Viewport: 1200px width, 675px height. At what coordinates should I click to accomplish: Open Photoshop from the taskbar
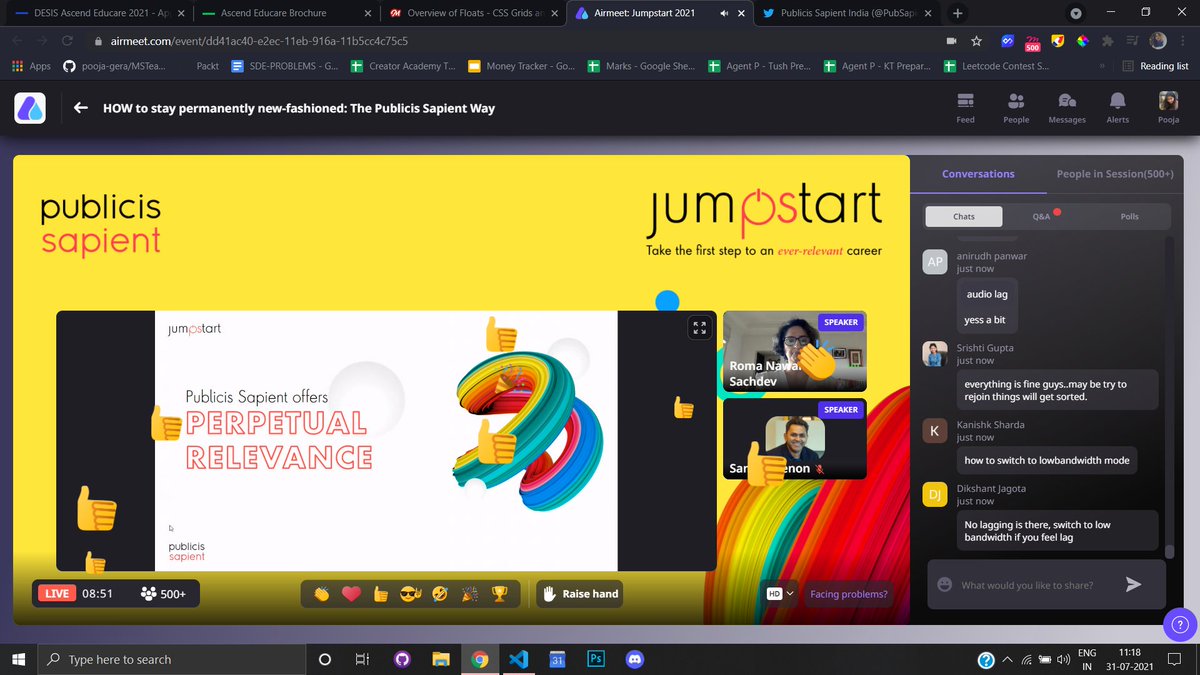pos(595,659)
